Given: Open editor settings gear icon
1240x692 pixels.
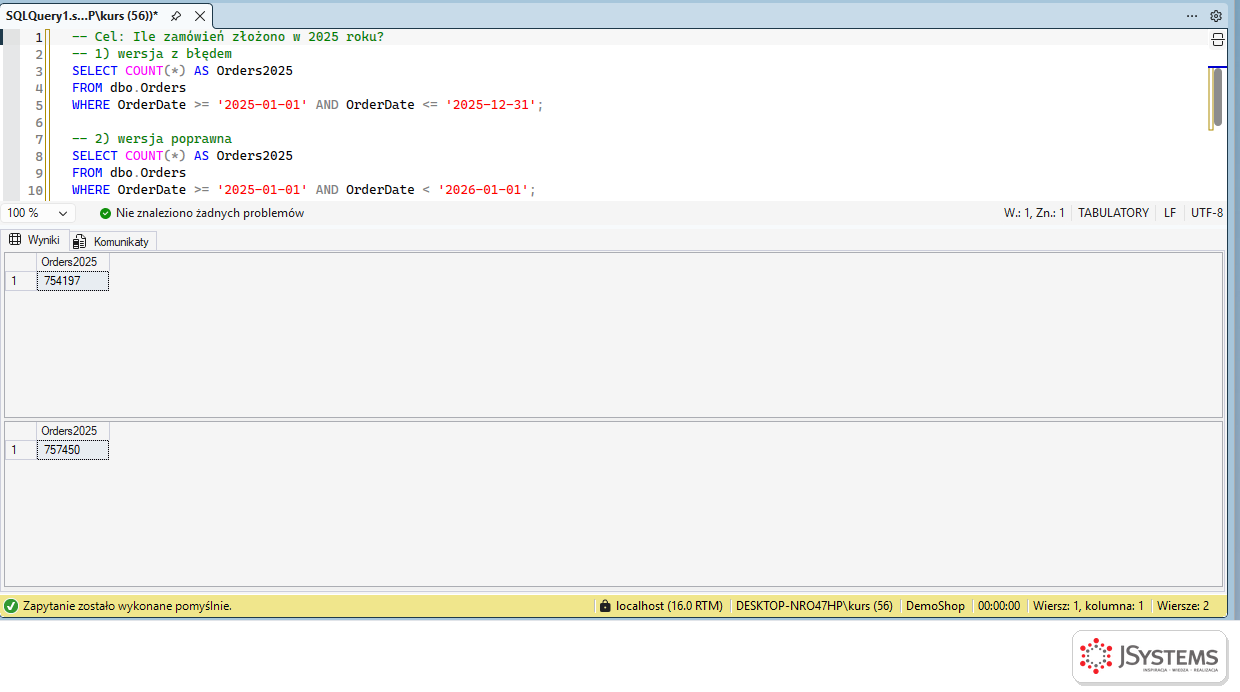Looking at the screenshot, I should click(x=1216, y=16).
